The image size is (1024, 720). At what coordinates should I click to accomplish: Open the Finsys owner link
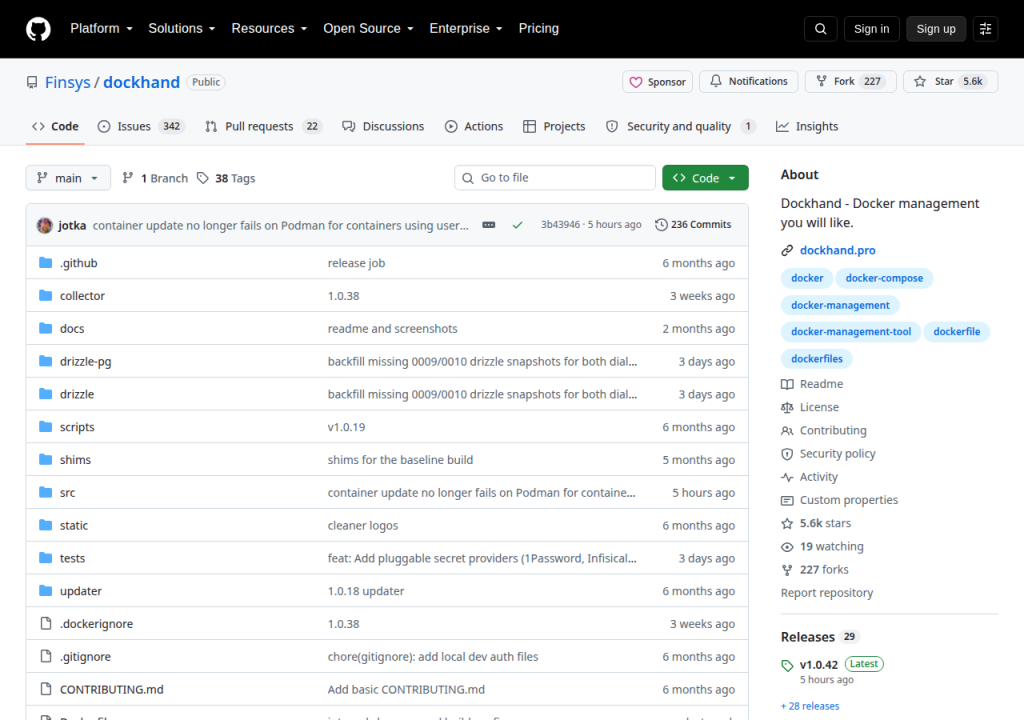pos(68,82)
